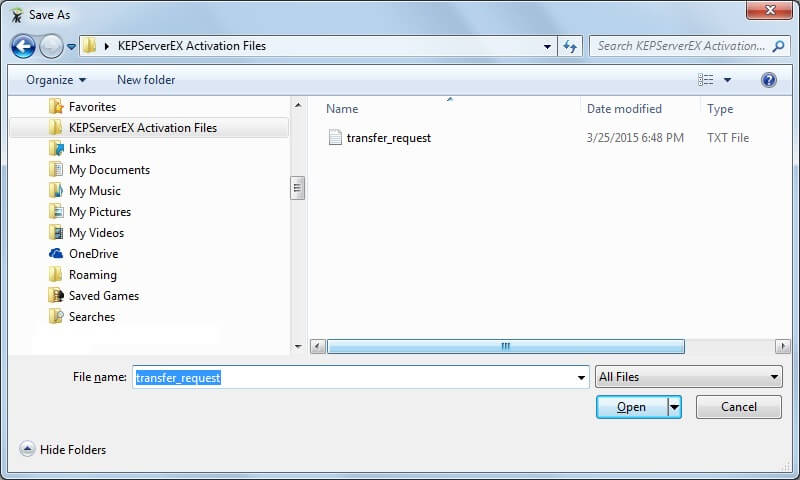Expand the All Files type dropdown
The height and width of the screenshot is (480, 800).
pyautogui.click(x=687, y=377)
